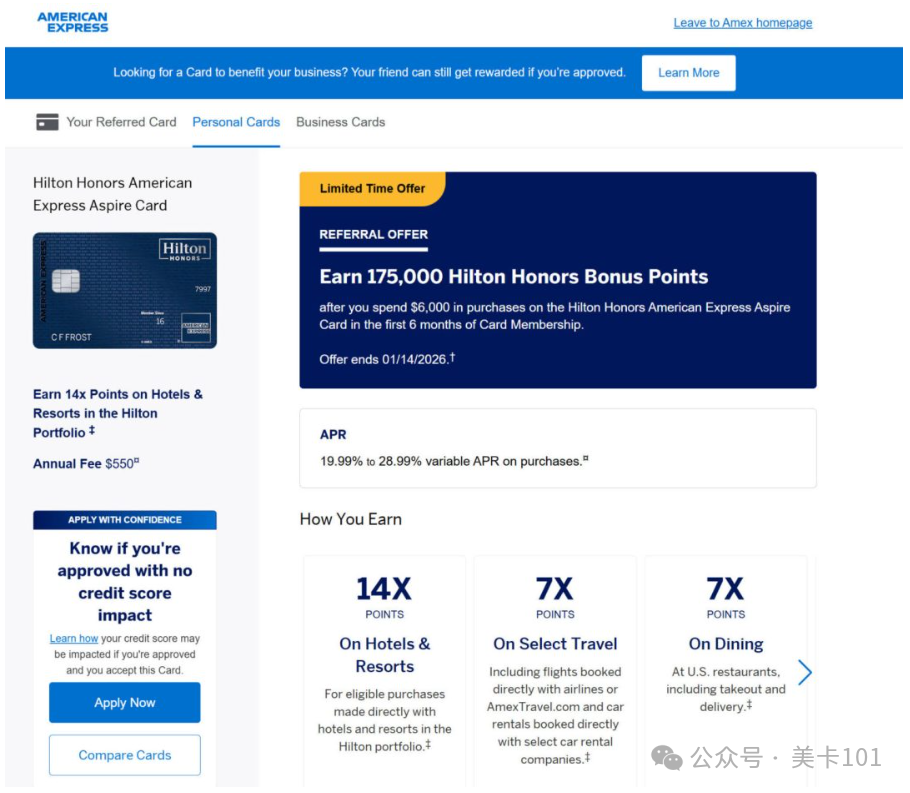910x793 pixels.
Task: Click the right chevron in How You Earn
Action: point(804,672)
